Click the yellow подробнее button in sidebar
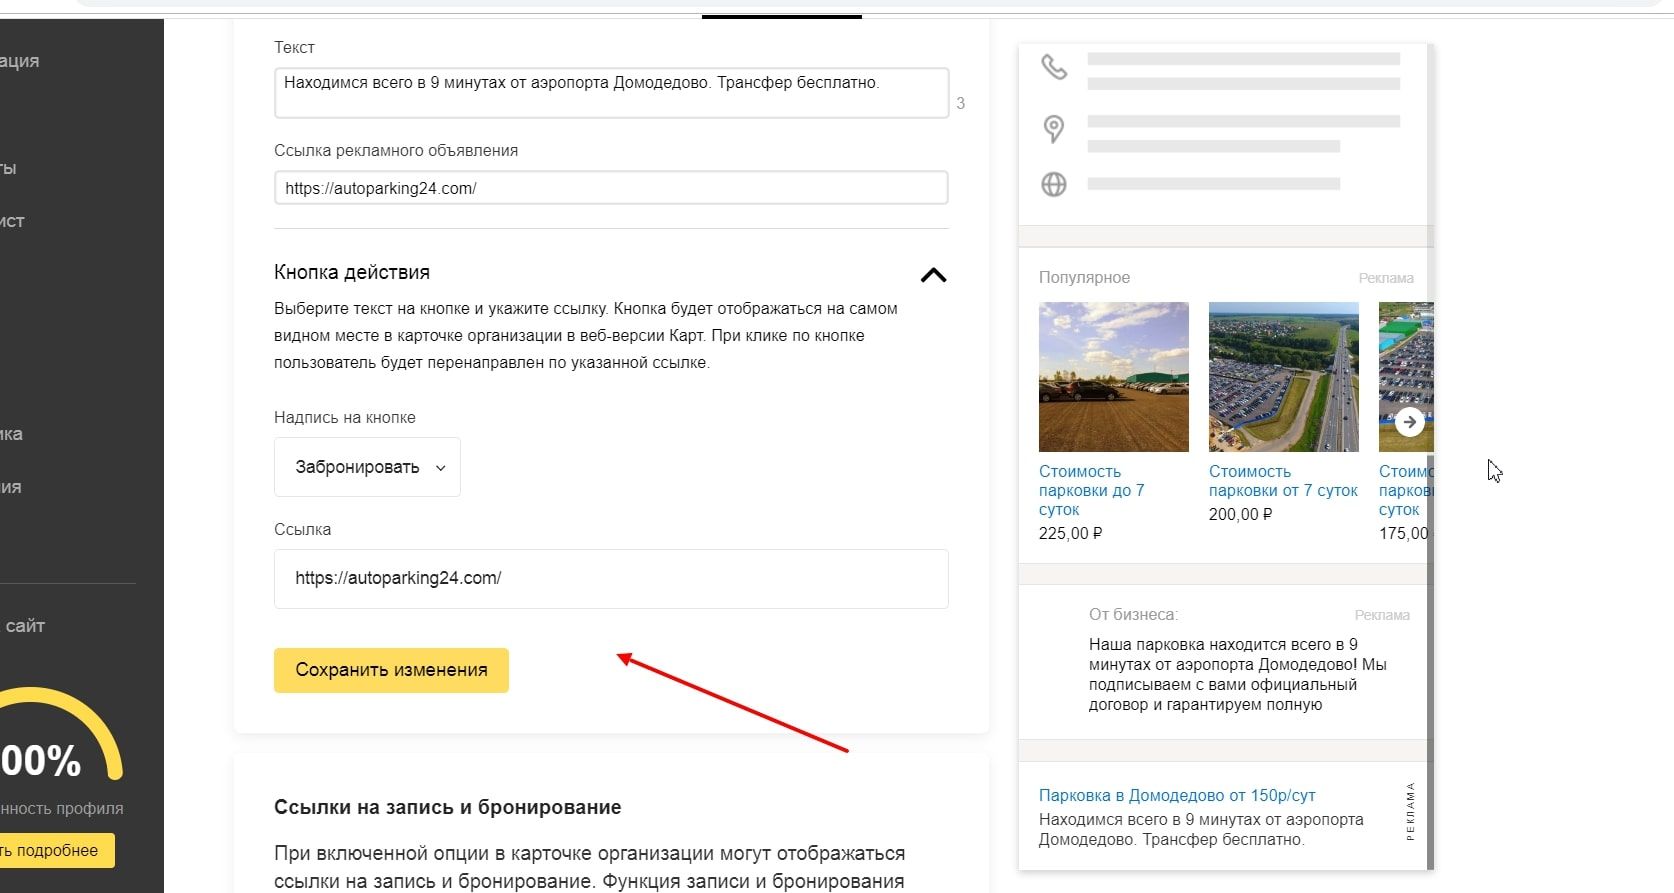1674x893 pixels. (55, 850)
